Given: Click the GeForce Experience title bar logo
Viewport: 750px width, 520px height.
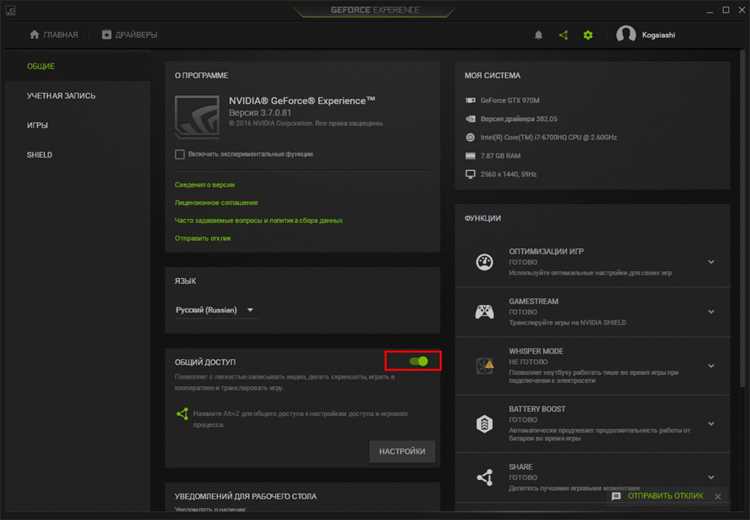Looking at the screenshot, I should pyautogui.click(x=11, y=11).
